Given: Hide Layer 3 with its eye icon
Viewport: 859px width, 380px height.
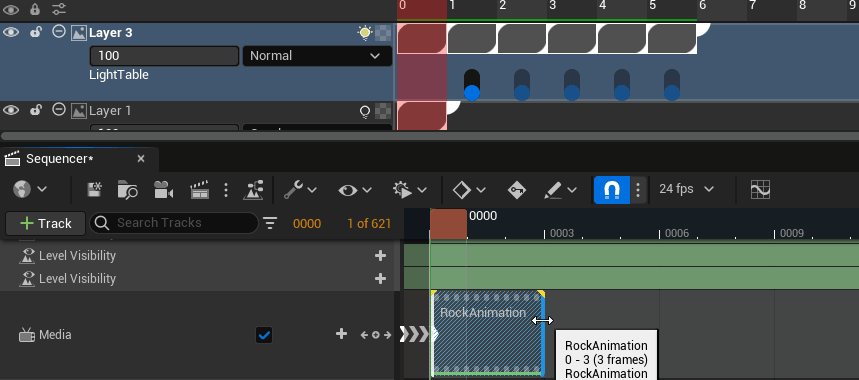Looking at the screenshot, I should 11,32.
